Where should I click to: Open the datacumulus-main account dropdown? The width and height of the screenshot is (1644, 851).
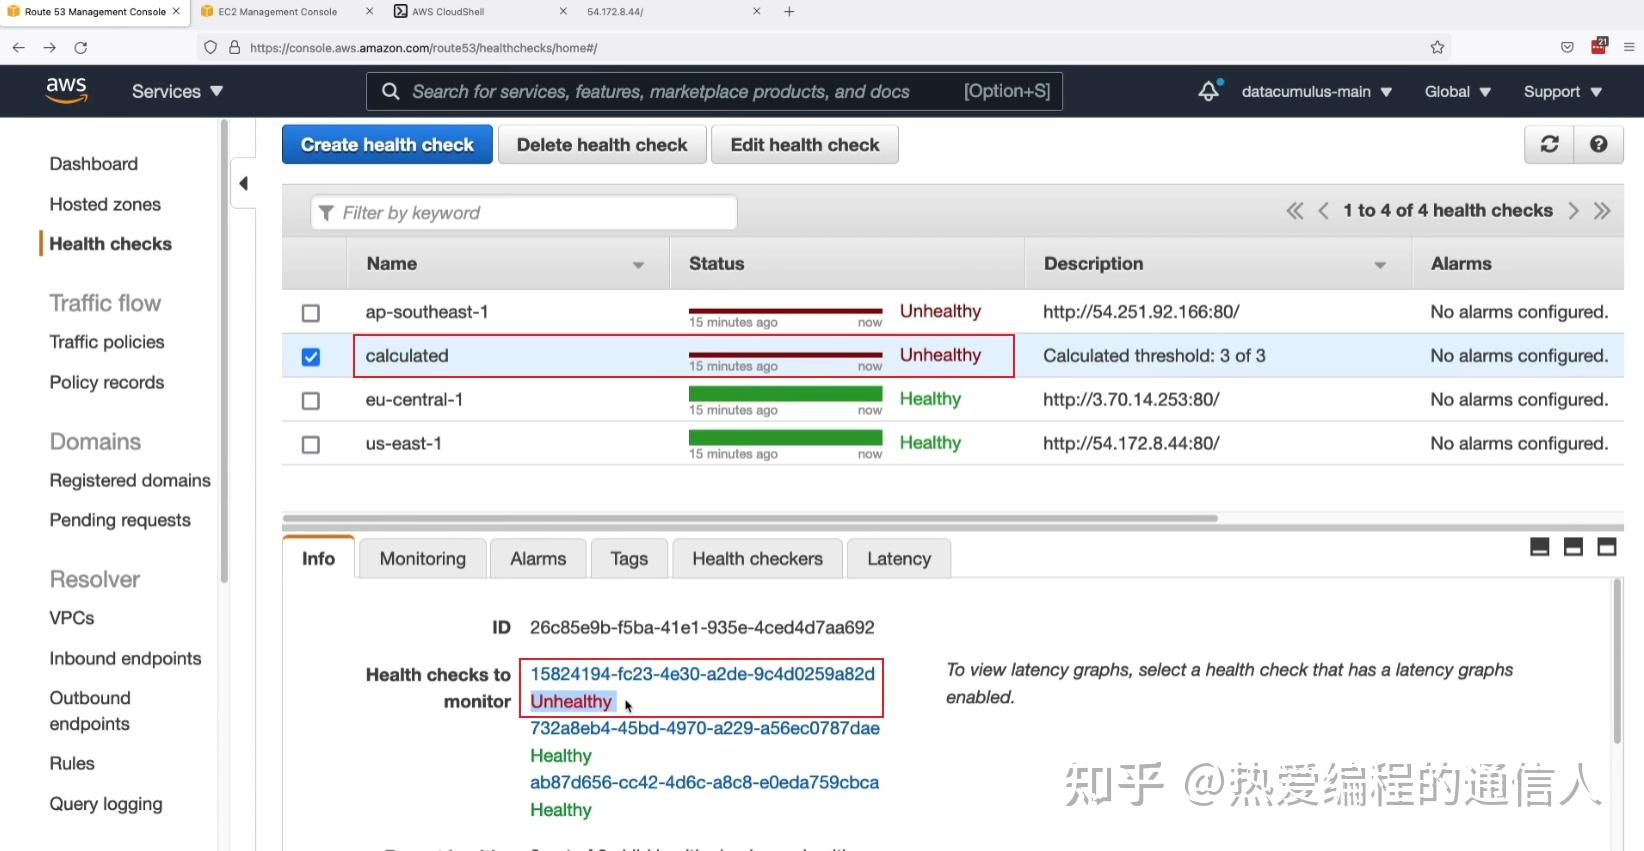(x=1316, y=91)
